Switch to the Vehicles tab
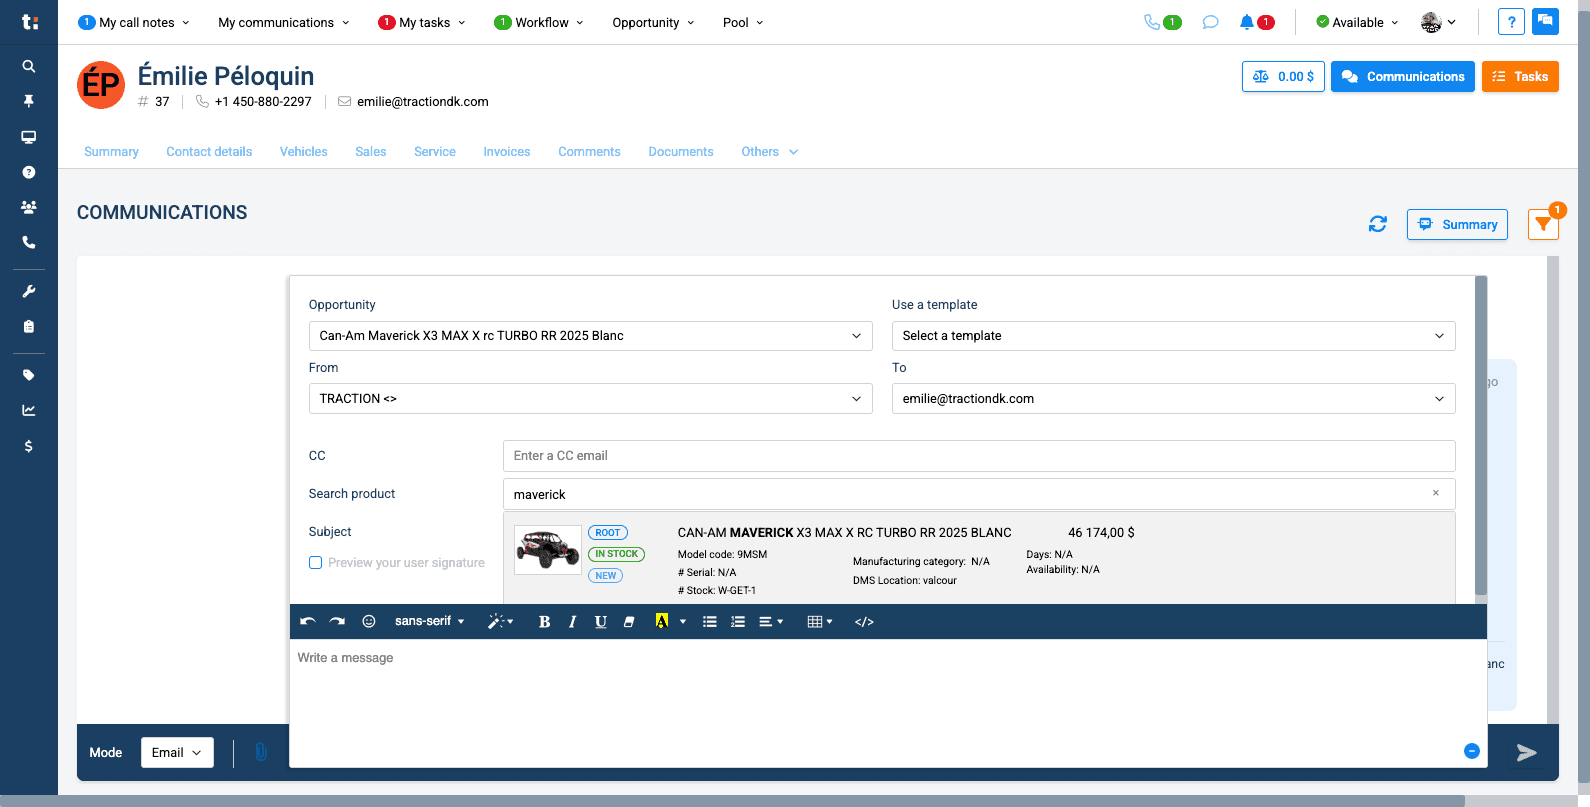 [303, 152]
